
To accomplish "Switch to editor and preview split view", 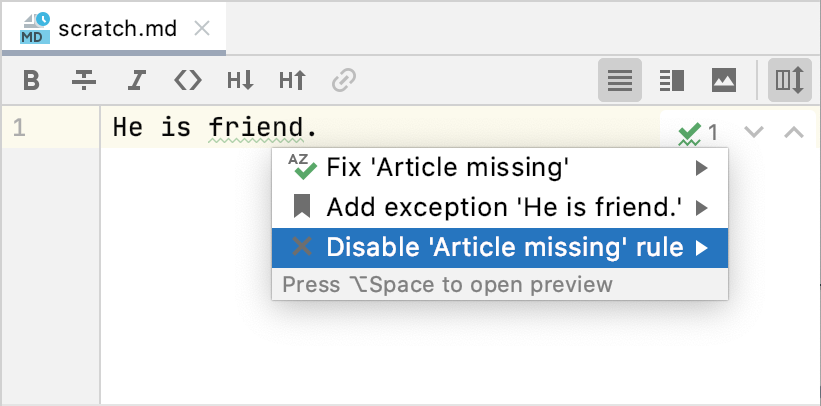I will (x=671, y=80).
